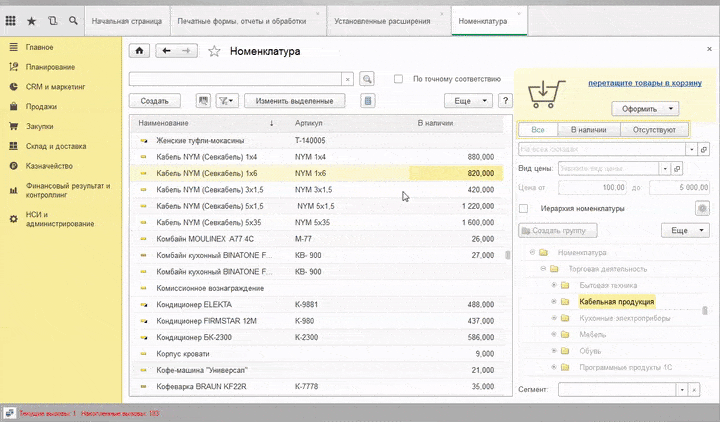Click the shopping cart icon
The height and width of the screenshot is (422, 720).
545,94
